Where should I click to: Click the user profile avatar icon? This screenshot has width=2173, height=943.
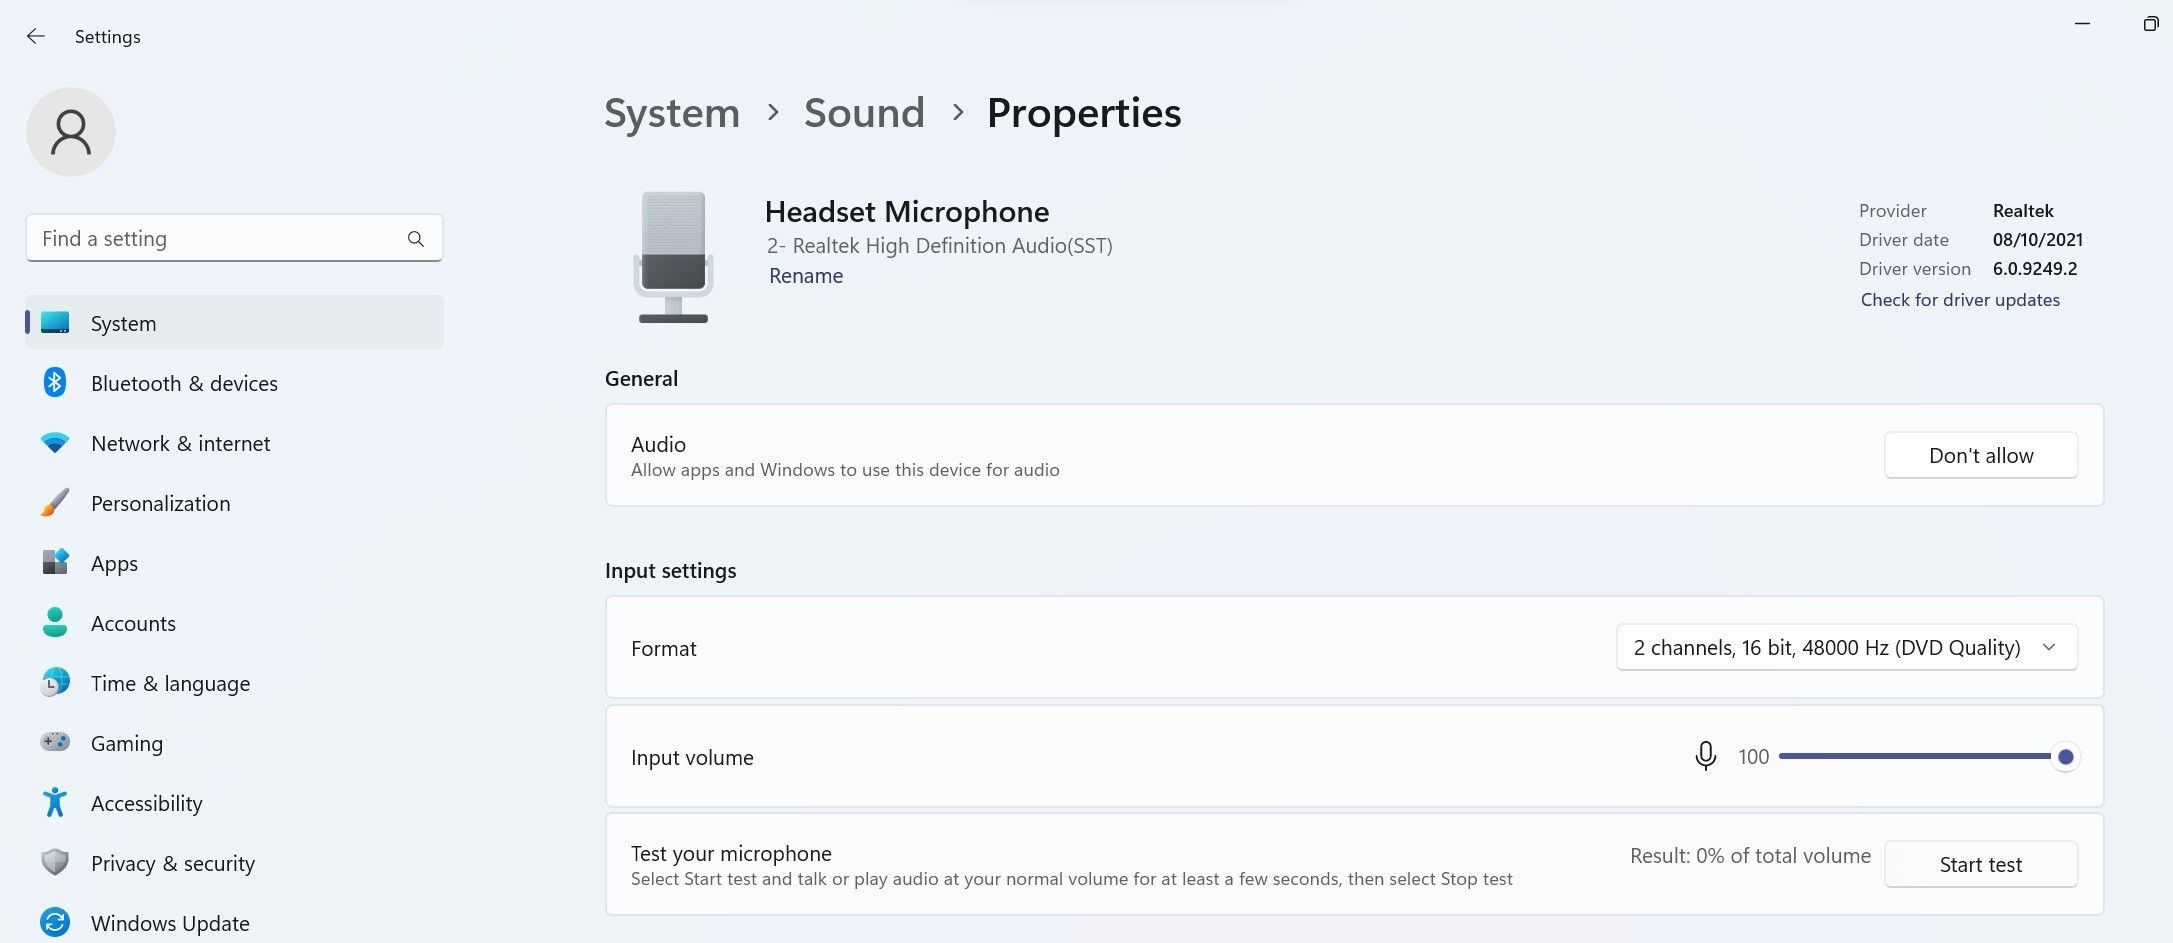tap(71, 132)
